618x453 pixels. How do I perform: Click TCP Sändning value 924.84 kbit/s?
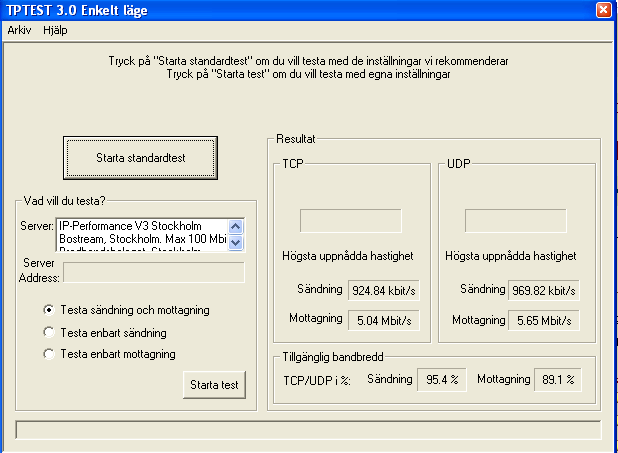[x=383, y=291]
